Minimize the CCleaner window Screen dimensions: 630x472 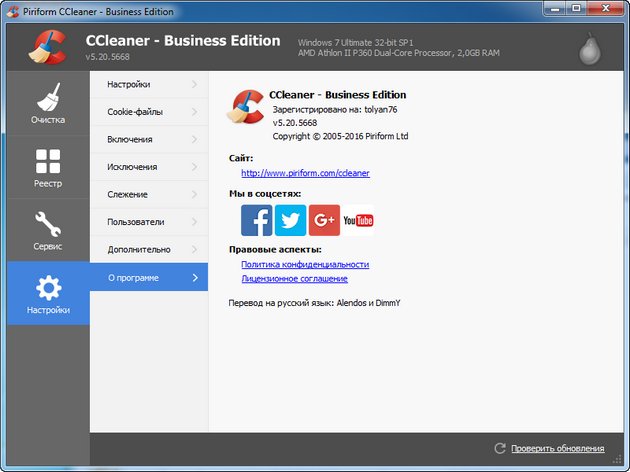(556, 8)
